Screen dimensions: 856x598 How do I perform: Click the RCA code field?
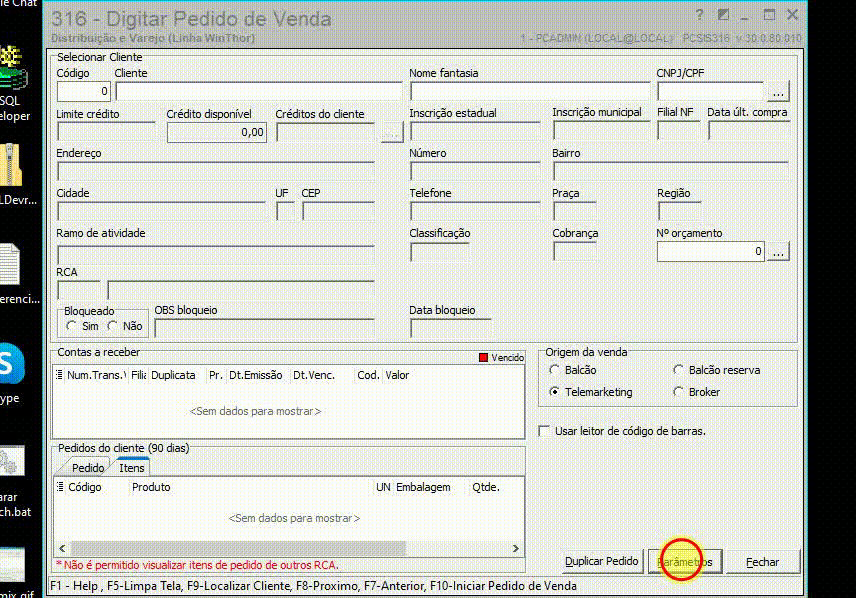79,290
